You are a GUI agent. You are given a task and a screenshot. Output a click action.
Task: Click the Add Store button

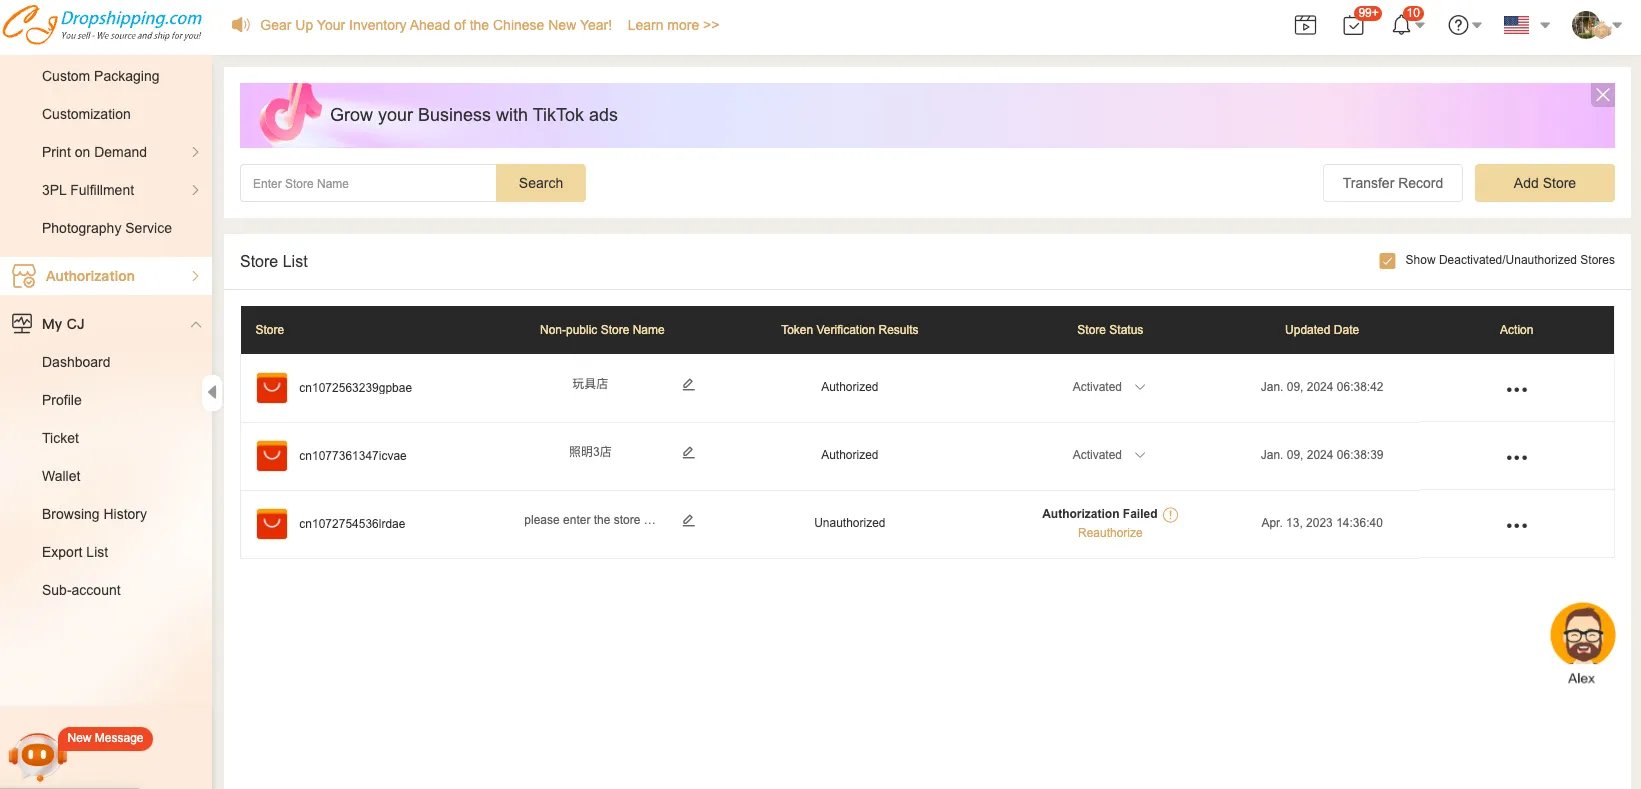coord(1544,183)
